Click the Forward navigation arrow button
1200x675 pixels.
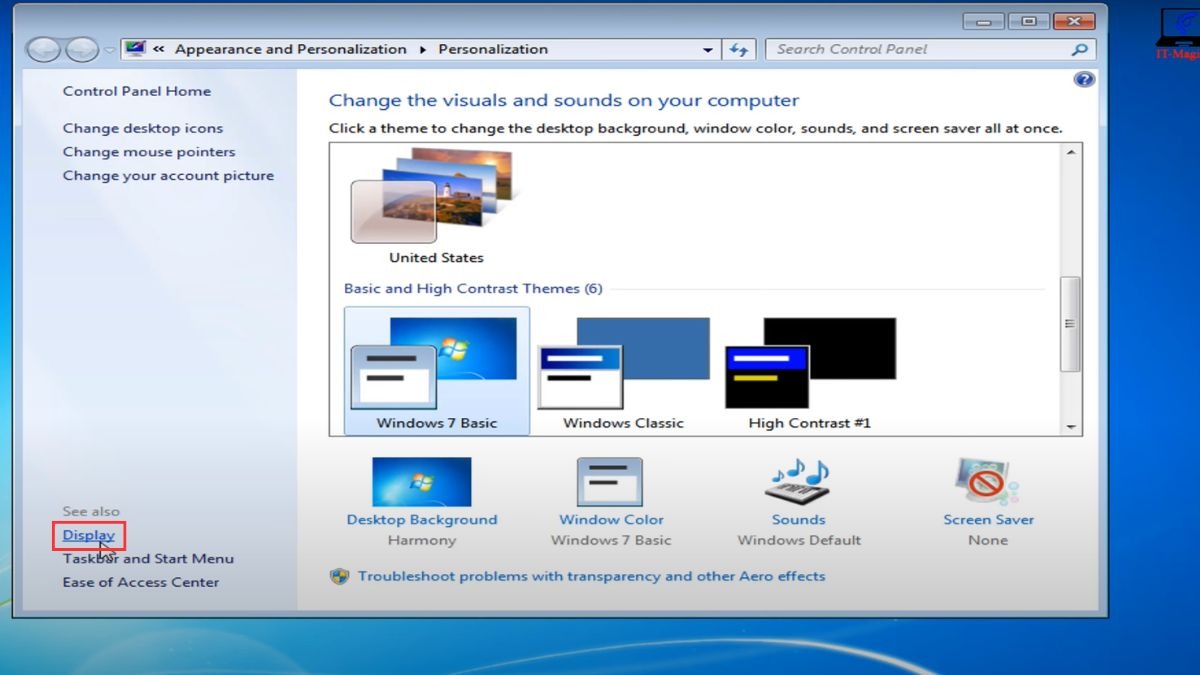(x=81, y=50)
